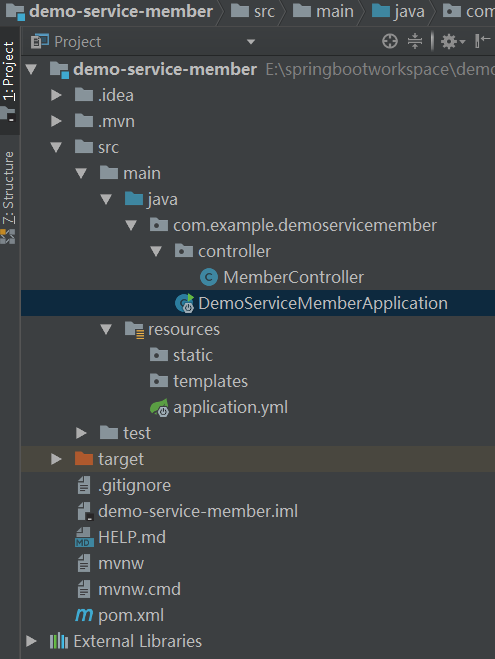Viewport: 495px width, 659px height.
Task: Collapse the java folder arrow
Action: coord(106,199)
